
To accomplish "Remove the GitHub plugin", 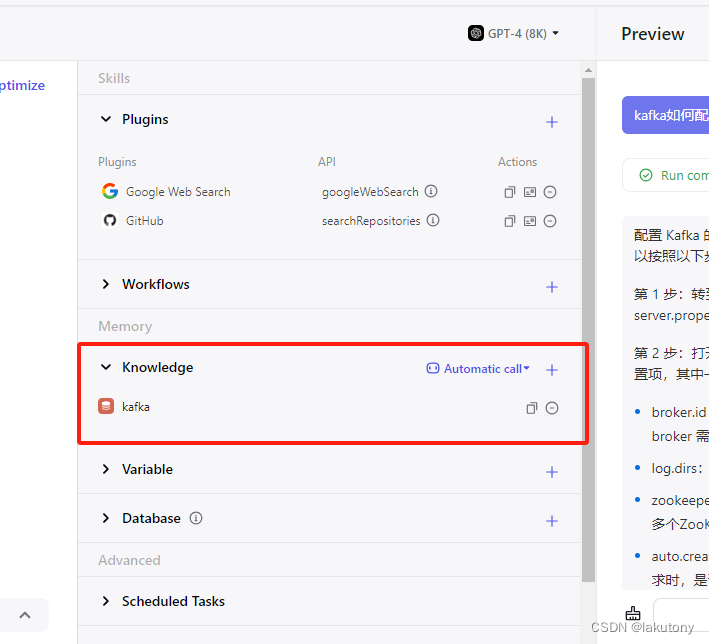I will click(550, 221).
